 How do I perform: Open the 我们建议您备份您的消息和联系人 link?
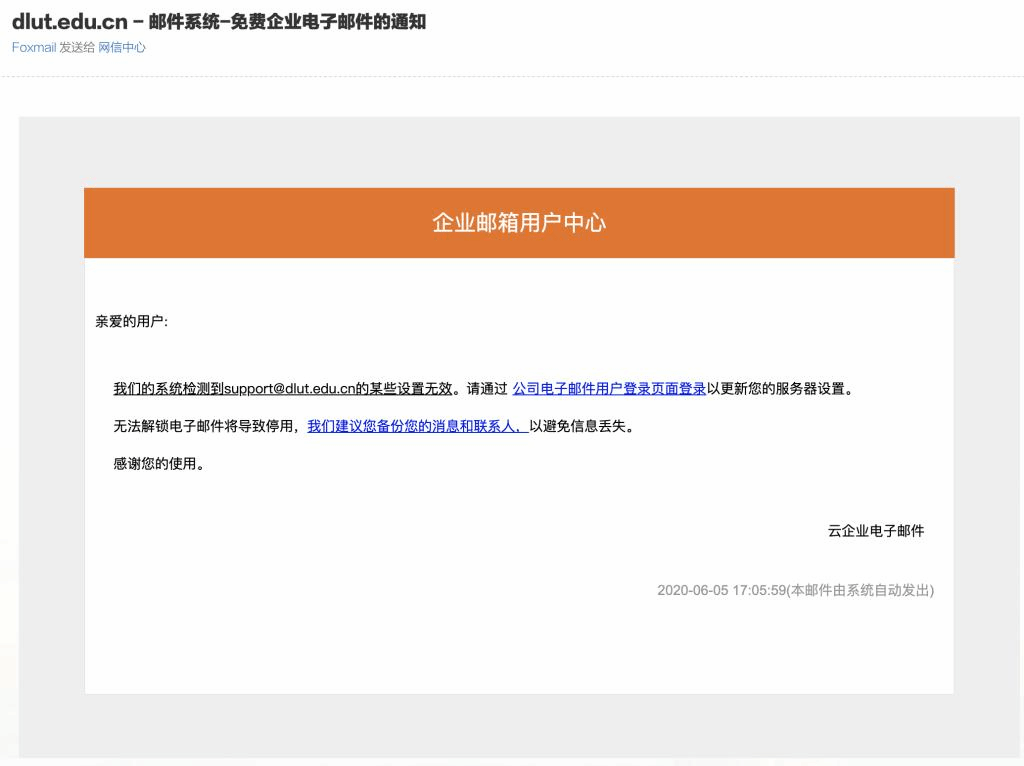[x=417, y=426]
